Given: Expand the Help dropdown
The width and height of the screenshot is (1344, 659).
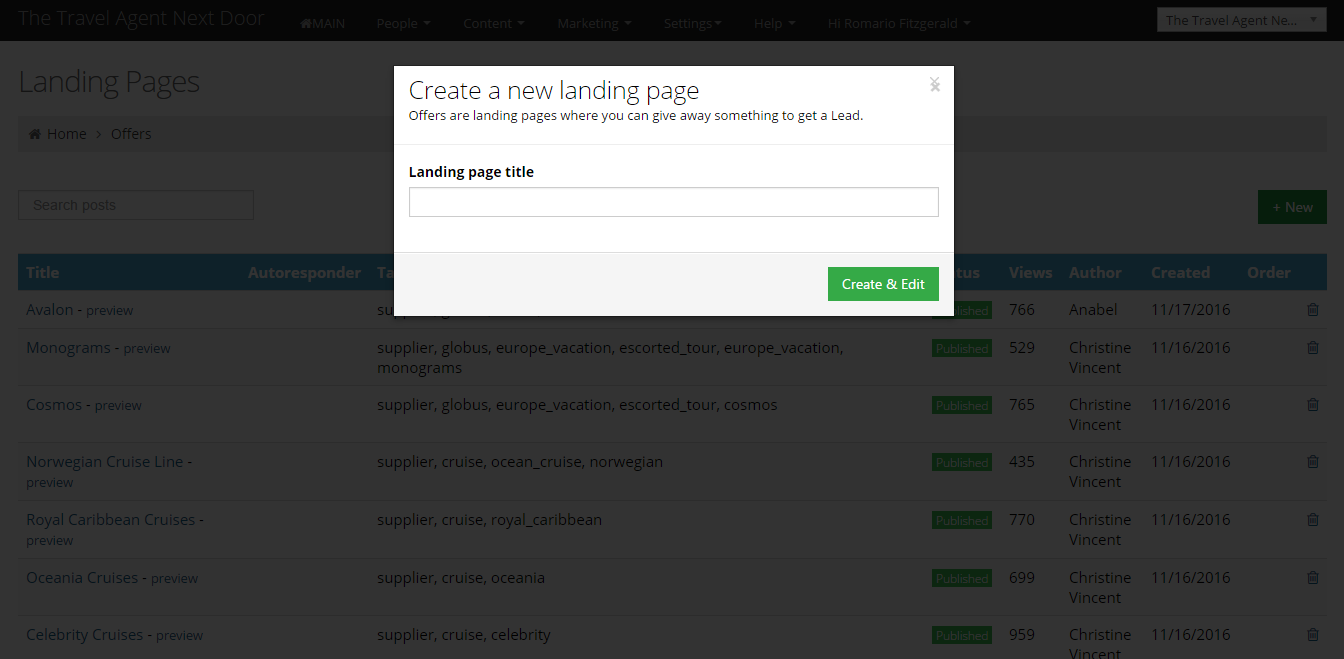Looking at the screenshot, I should [x=774, y=24].
